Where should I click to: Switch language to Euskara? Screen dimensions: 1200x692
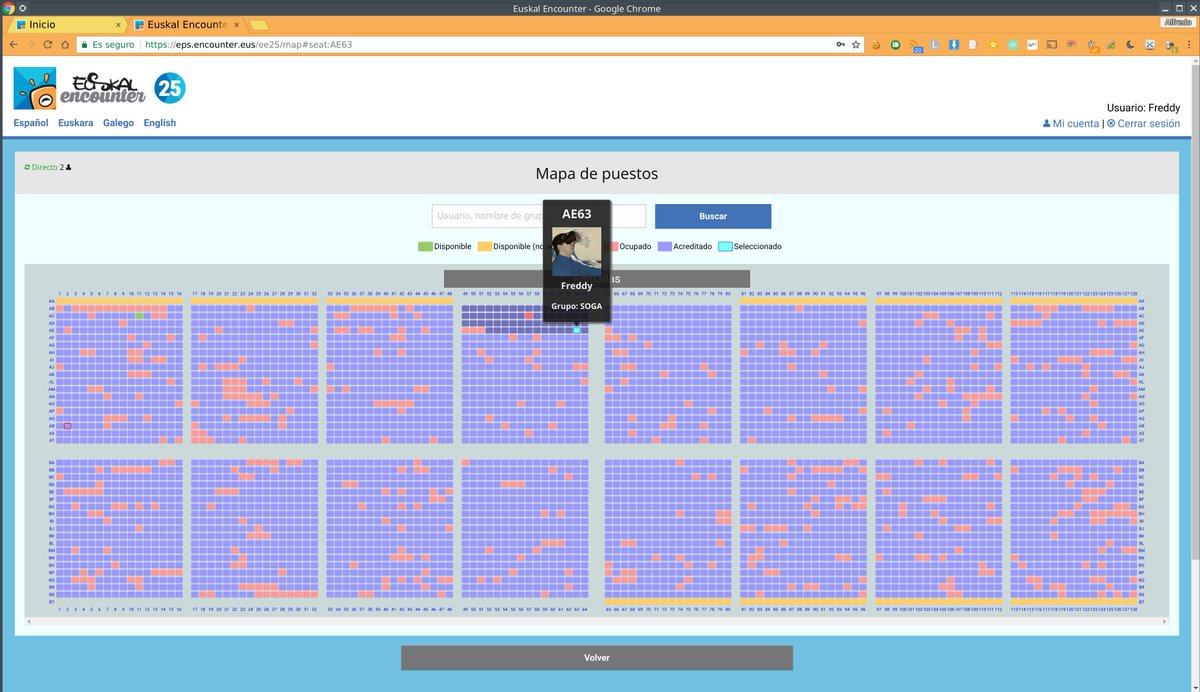pos(76,123)
